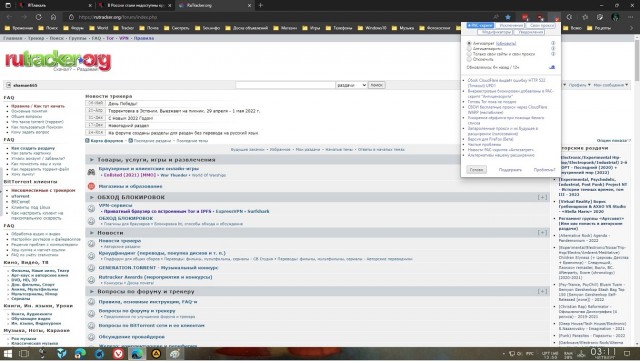Screen dimensions: 640x361
Task: Open the browser tab actions icon at the top-left
Action: 8,5
